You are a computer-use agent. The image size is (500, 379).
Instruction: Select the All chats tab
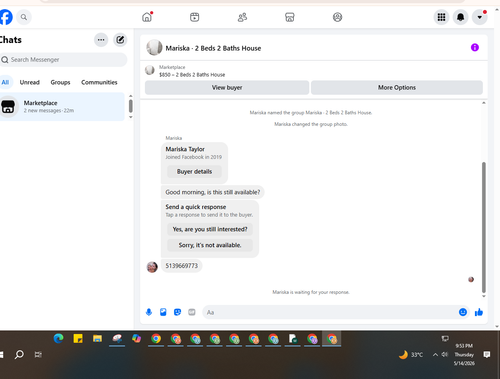pos(5,82)
